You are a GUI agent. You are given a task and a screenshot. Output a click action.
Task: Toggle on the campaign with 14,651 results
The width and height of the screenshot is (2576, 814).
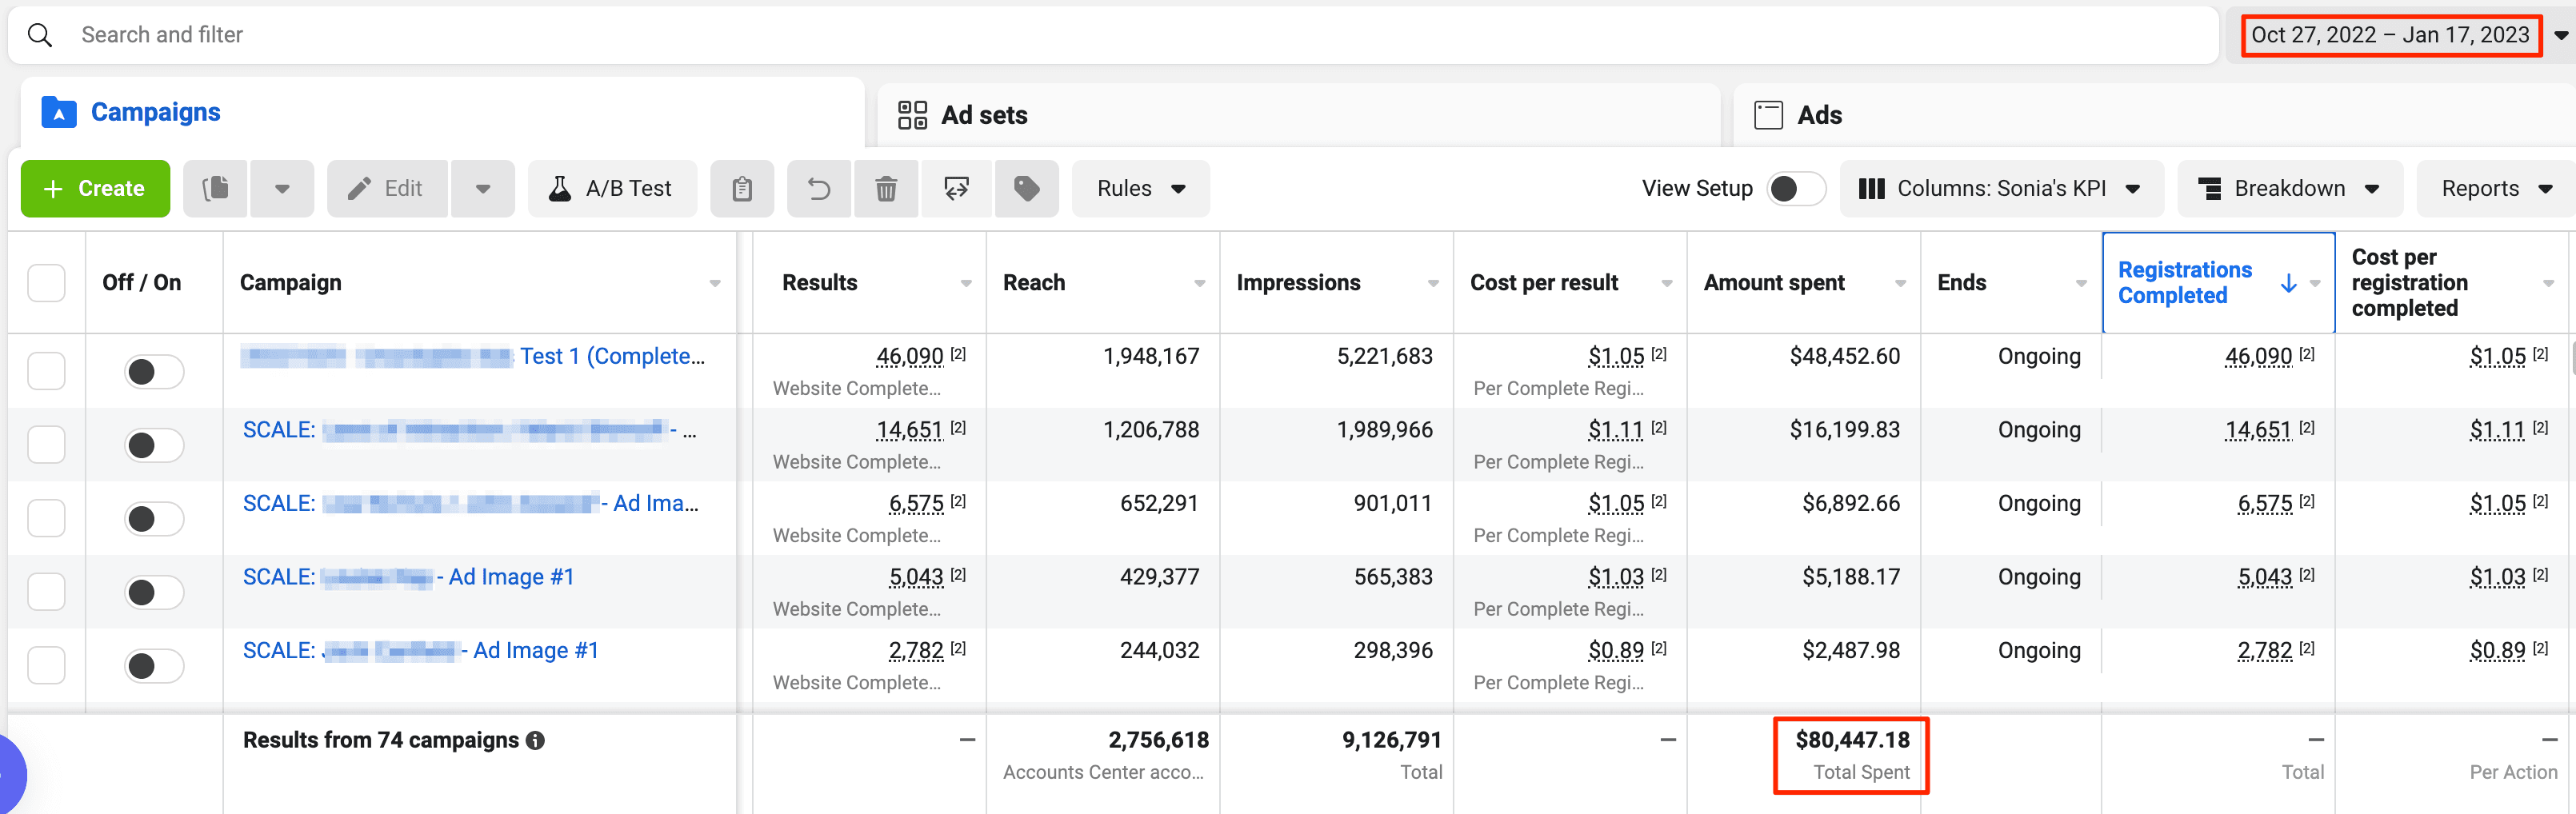coord(154,445)
